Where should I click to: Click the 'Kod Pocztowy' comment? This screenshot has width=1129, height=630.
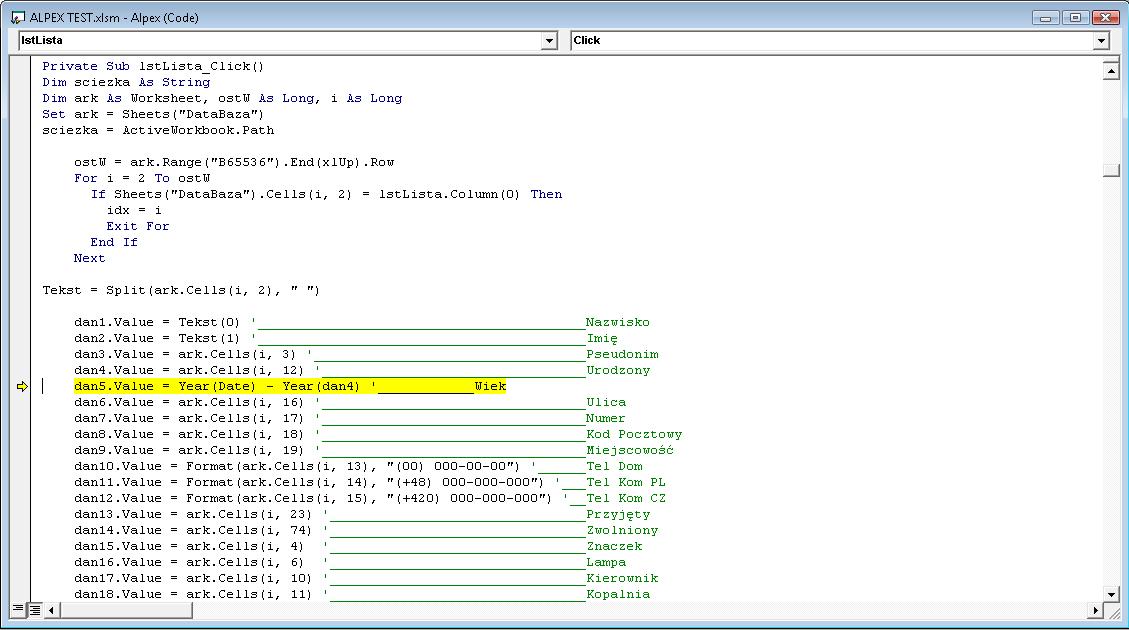[x=634, y=434]
